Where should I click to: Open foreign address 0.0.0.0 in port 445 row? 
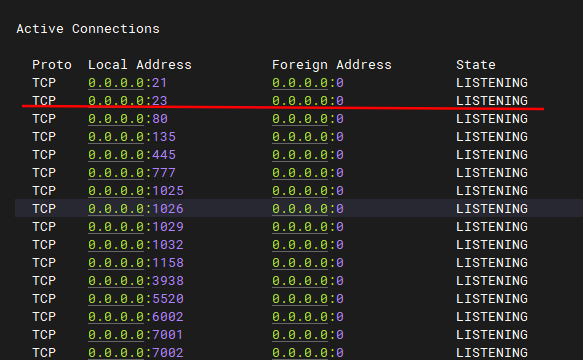tap(300, 155)
